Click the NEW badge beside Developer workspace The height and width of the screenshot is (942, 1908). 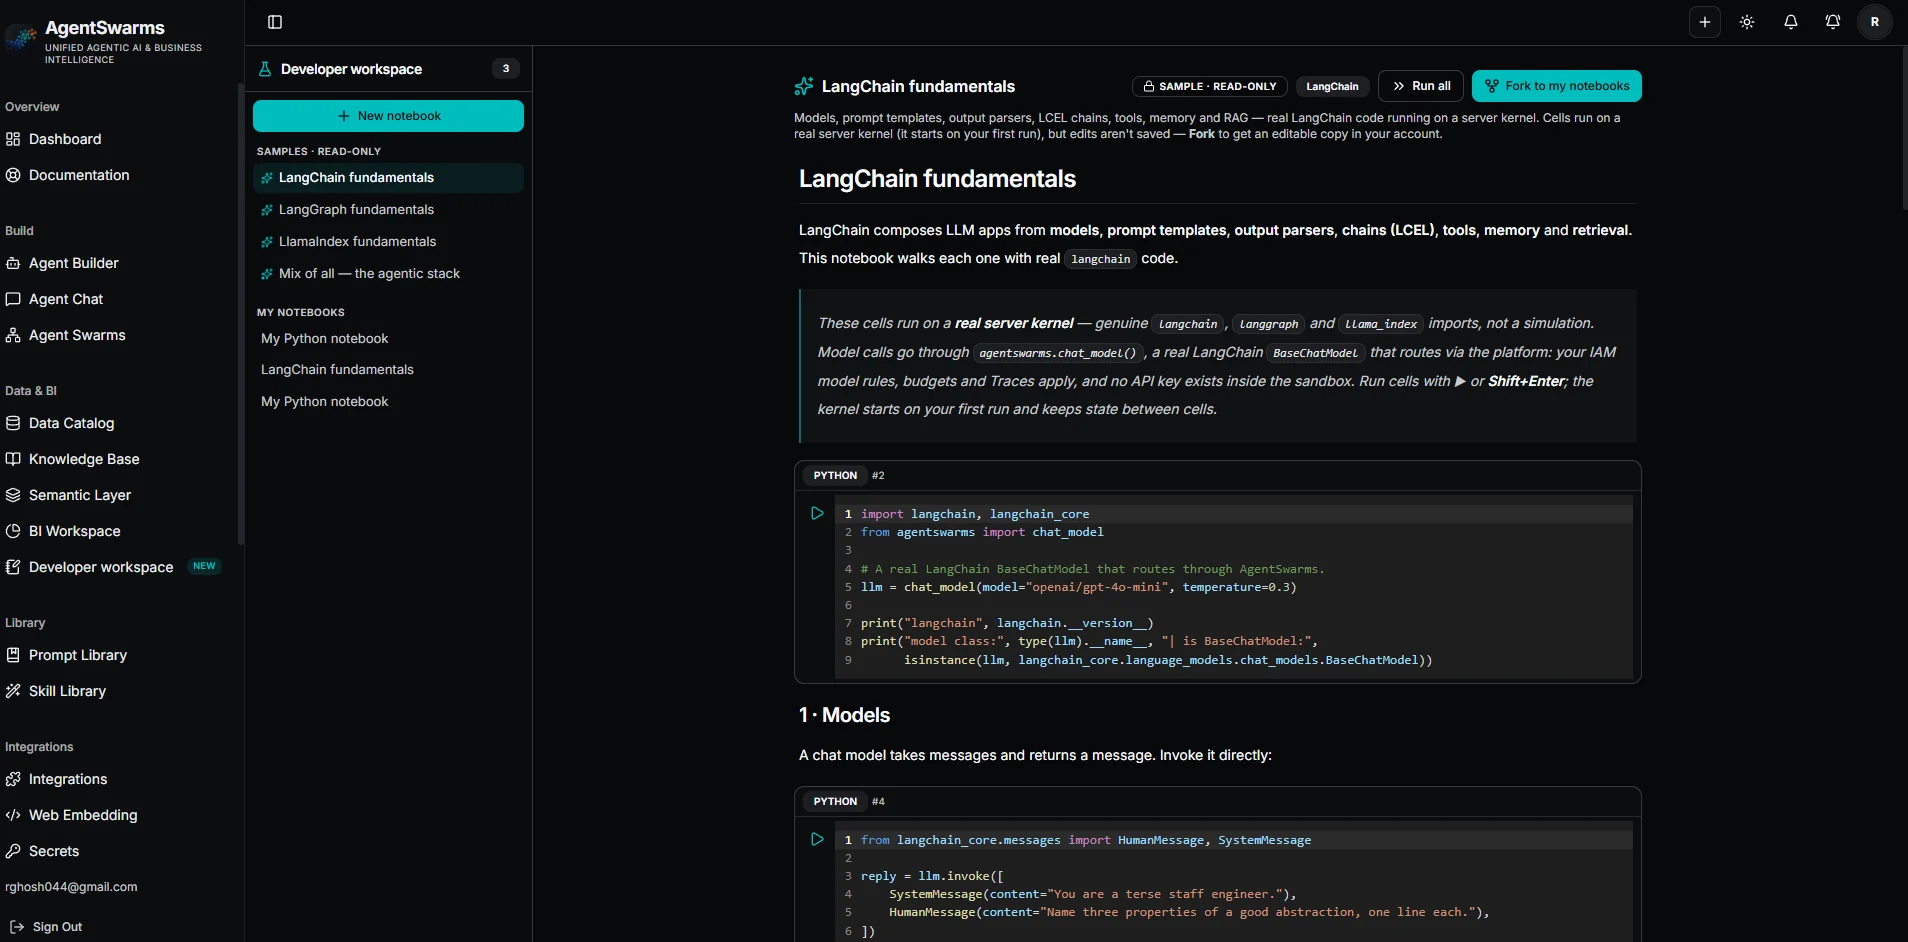pos(204,566)
